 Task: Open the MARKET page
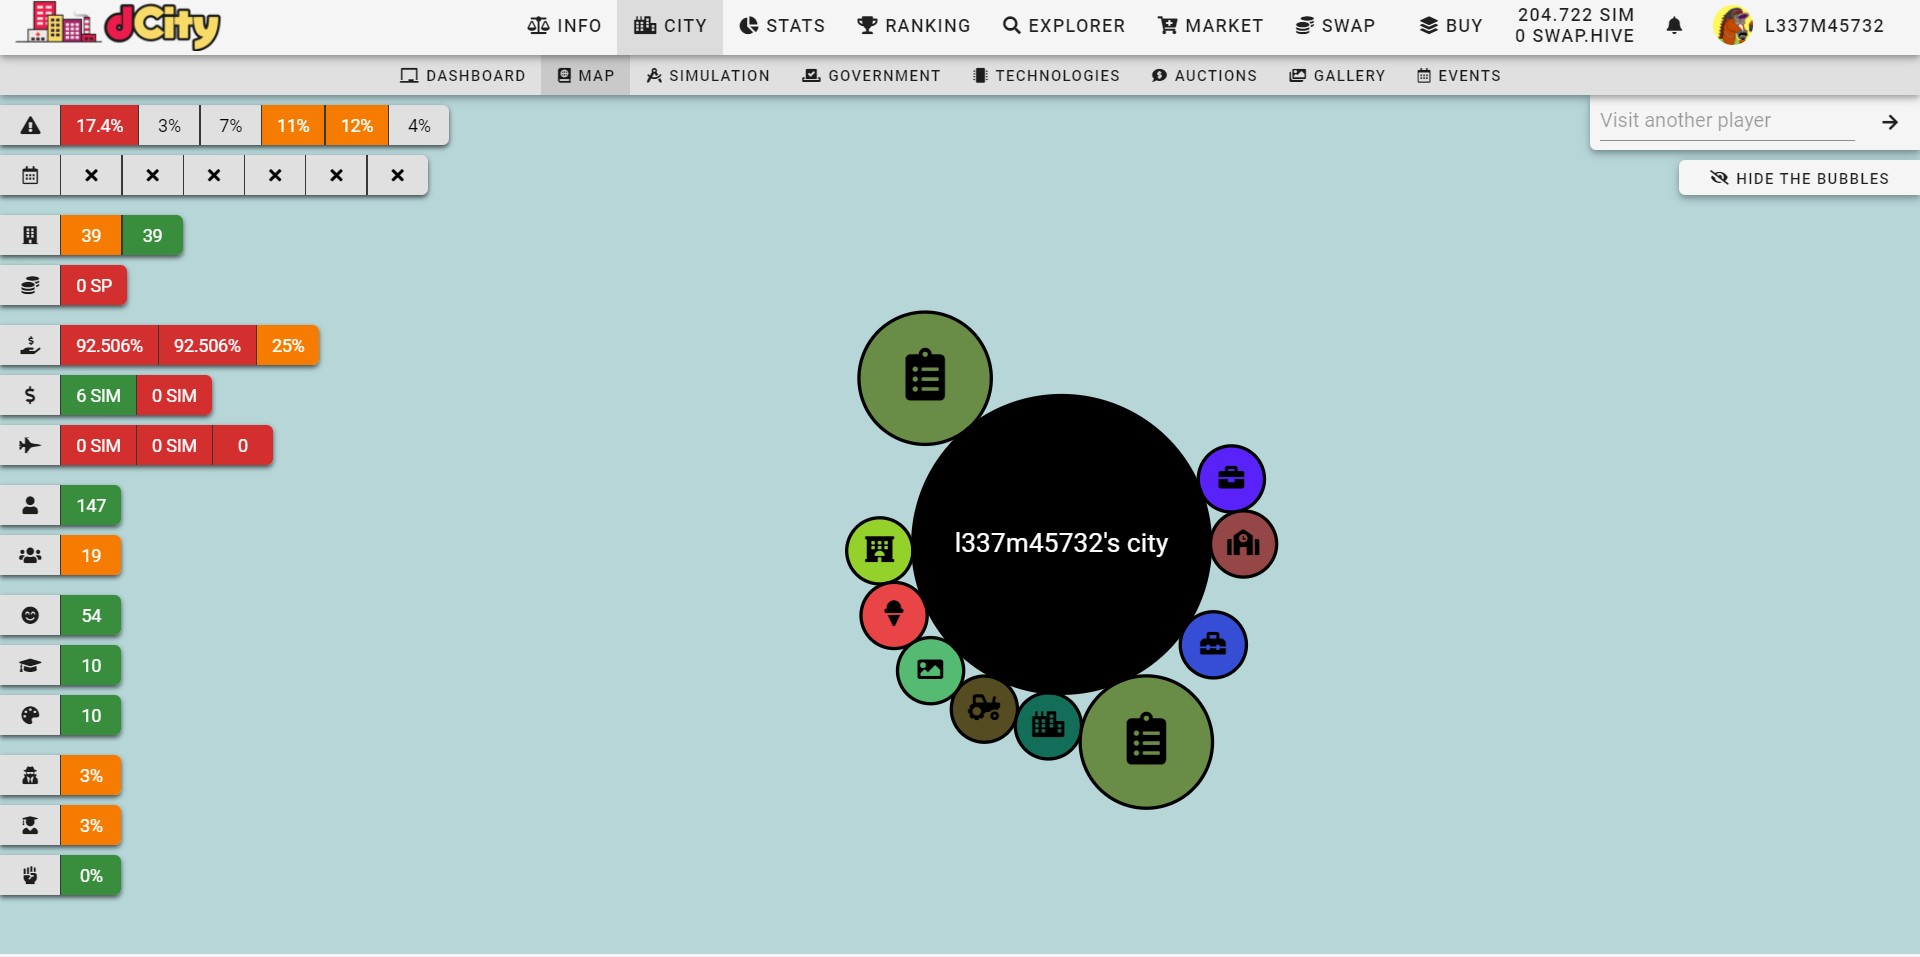pyautogui.click(x=1210, y=26)
